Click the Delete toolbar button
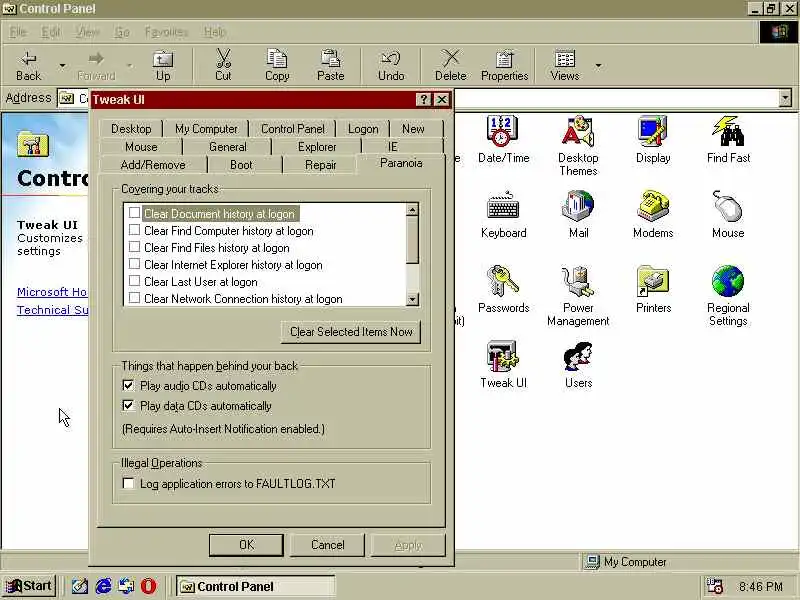Viewport: 800px width, 600px height. coord(451,66)
